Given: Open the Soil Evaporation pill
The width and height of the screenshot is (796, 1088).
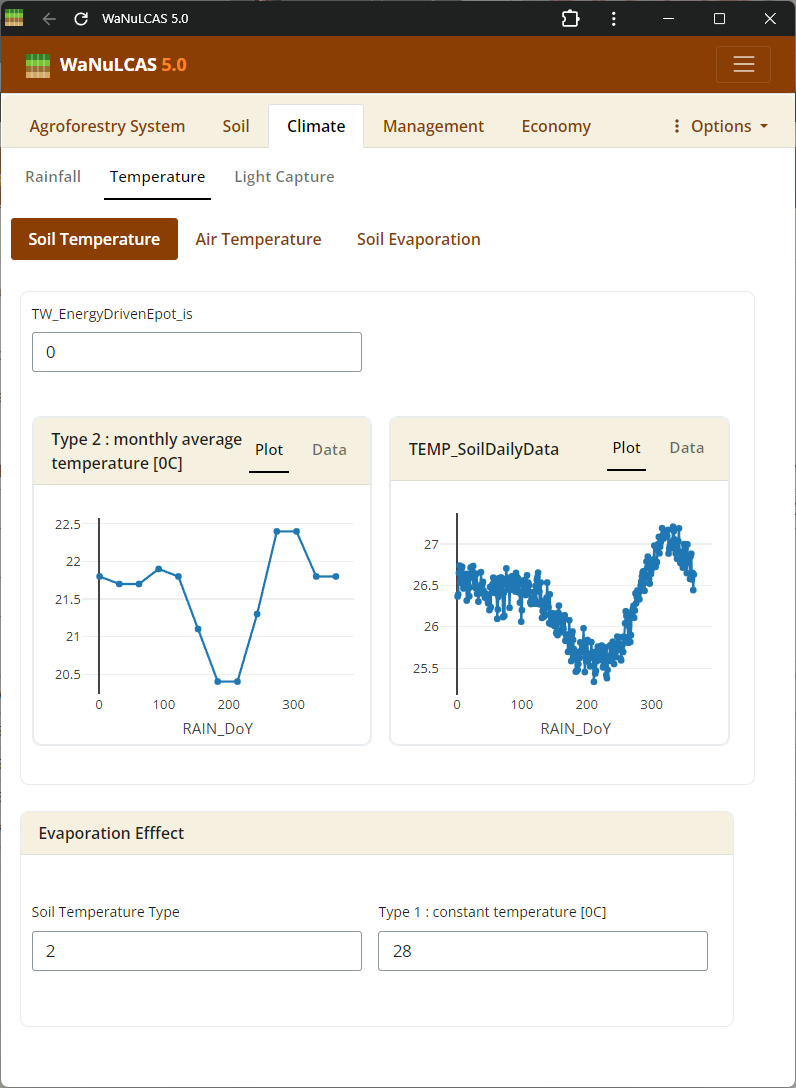Looking at the screenshot, I should pyautogui.click(x=418, y=239).
